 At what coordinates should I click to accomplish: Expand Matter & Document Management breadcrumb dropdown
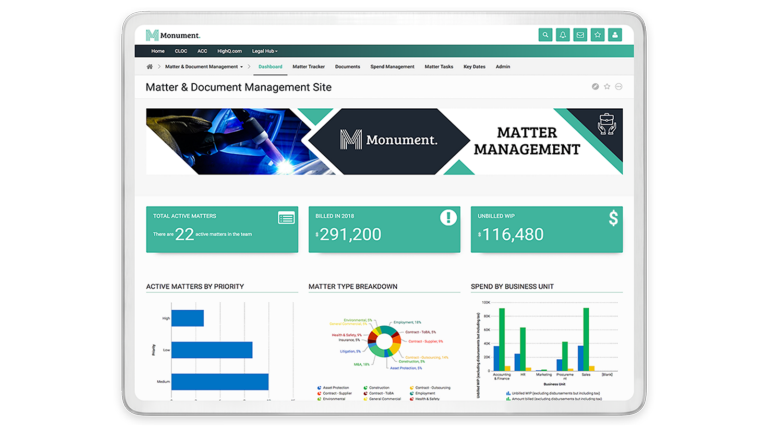204,67
